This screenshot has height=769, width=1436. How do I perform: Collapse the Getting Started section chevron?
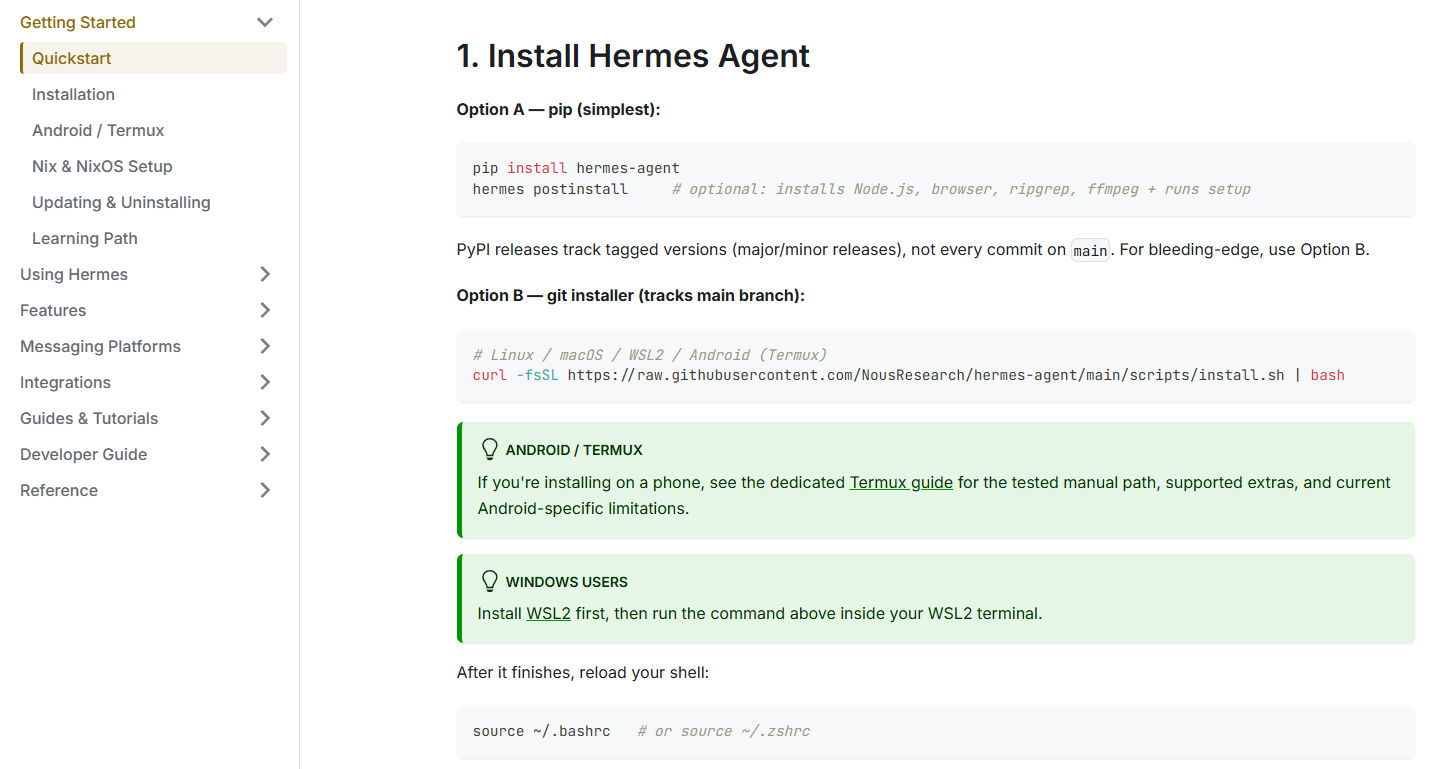pyautogui.click(x=265, y=22)
